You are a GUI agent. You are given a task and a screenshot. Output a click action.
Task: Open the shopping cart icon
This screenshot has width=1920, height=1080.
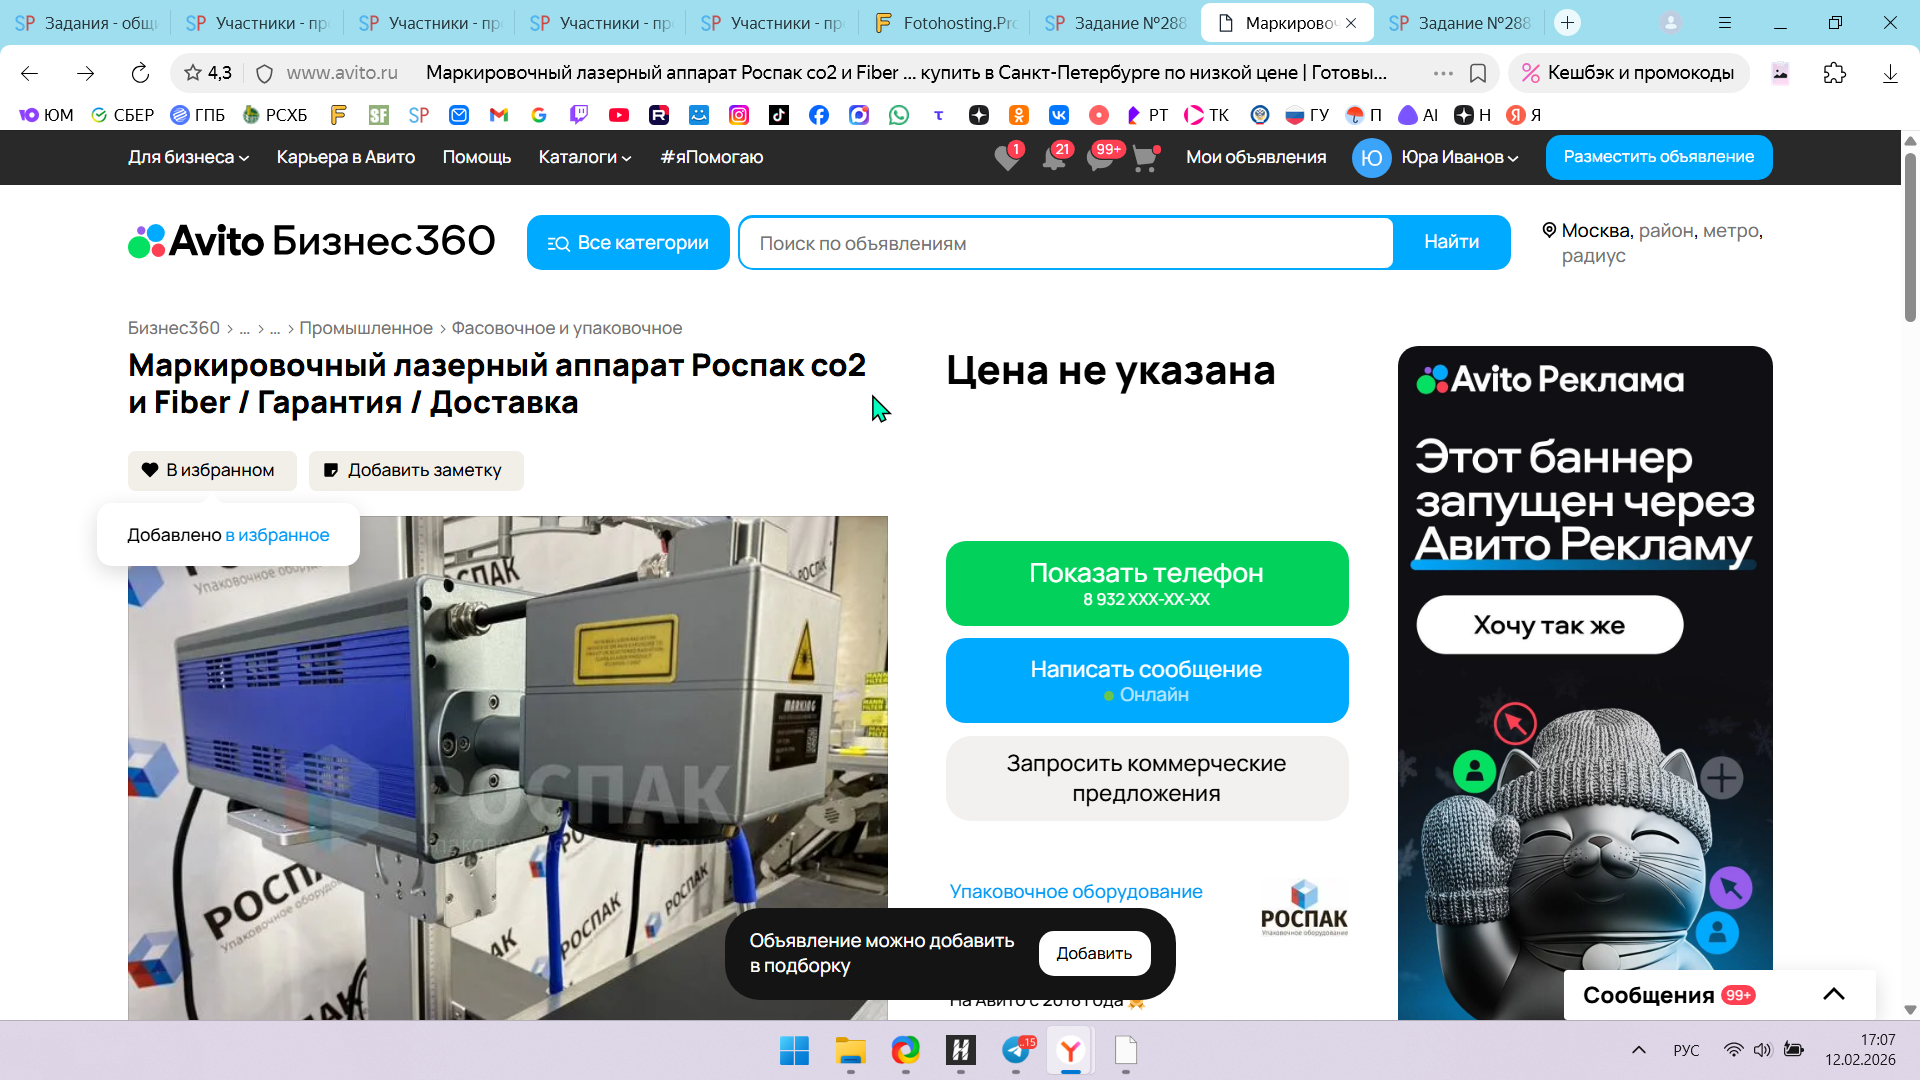point(1145,158)
